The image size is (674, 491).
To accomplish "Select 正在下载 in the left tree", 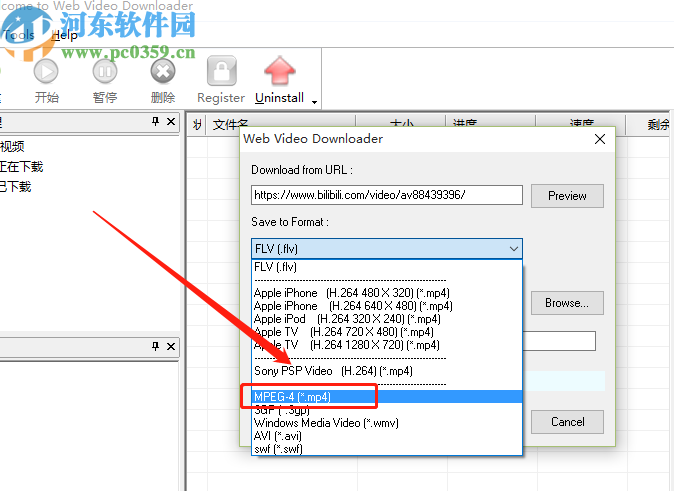I will [x=21, y=167].
